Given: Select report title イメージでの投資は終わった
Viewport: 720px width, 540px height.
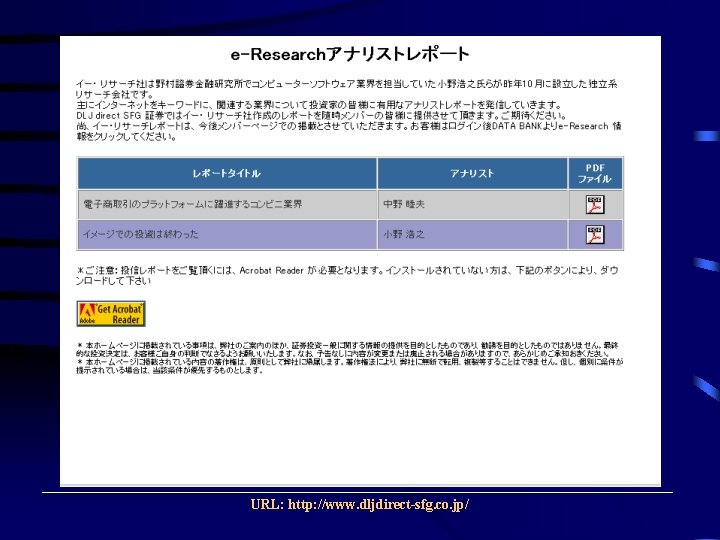Looking at the screenshot, I should coord(141,234).
